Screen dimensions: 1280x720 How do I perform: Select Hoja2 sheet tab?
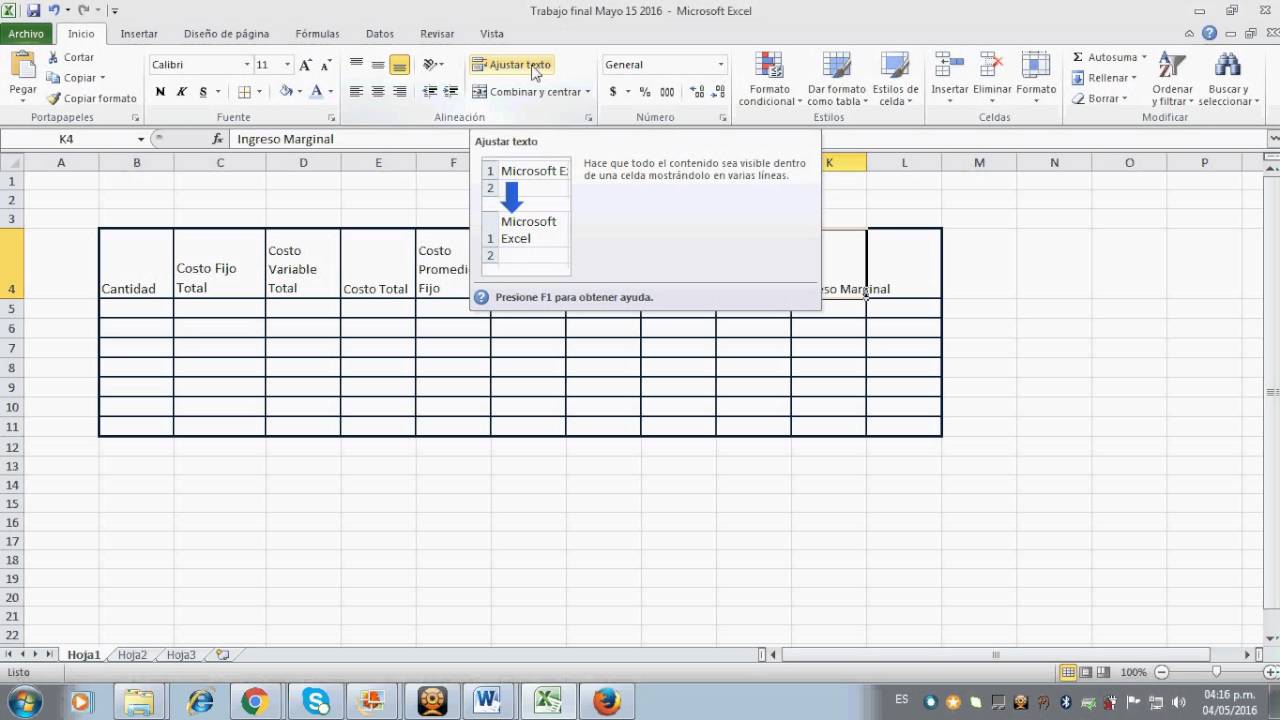132,655
